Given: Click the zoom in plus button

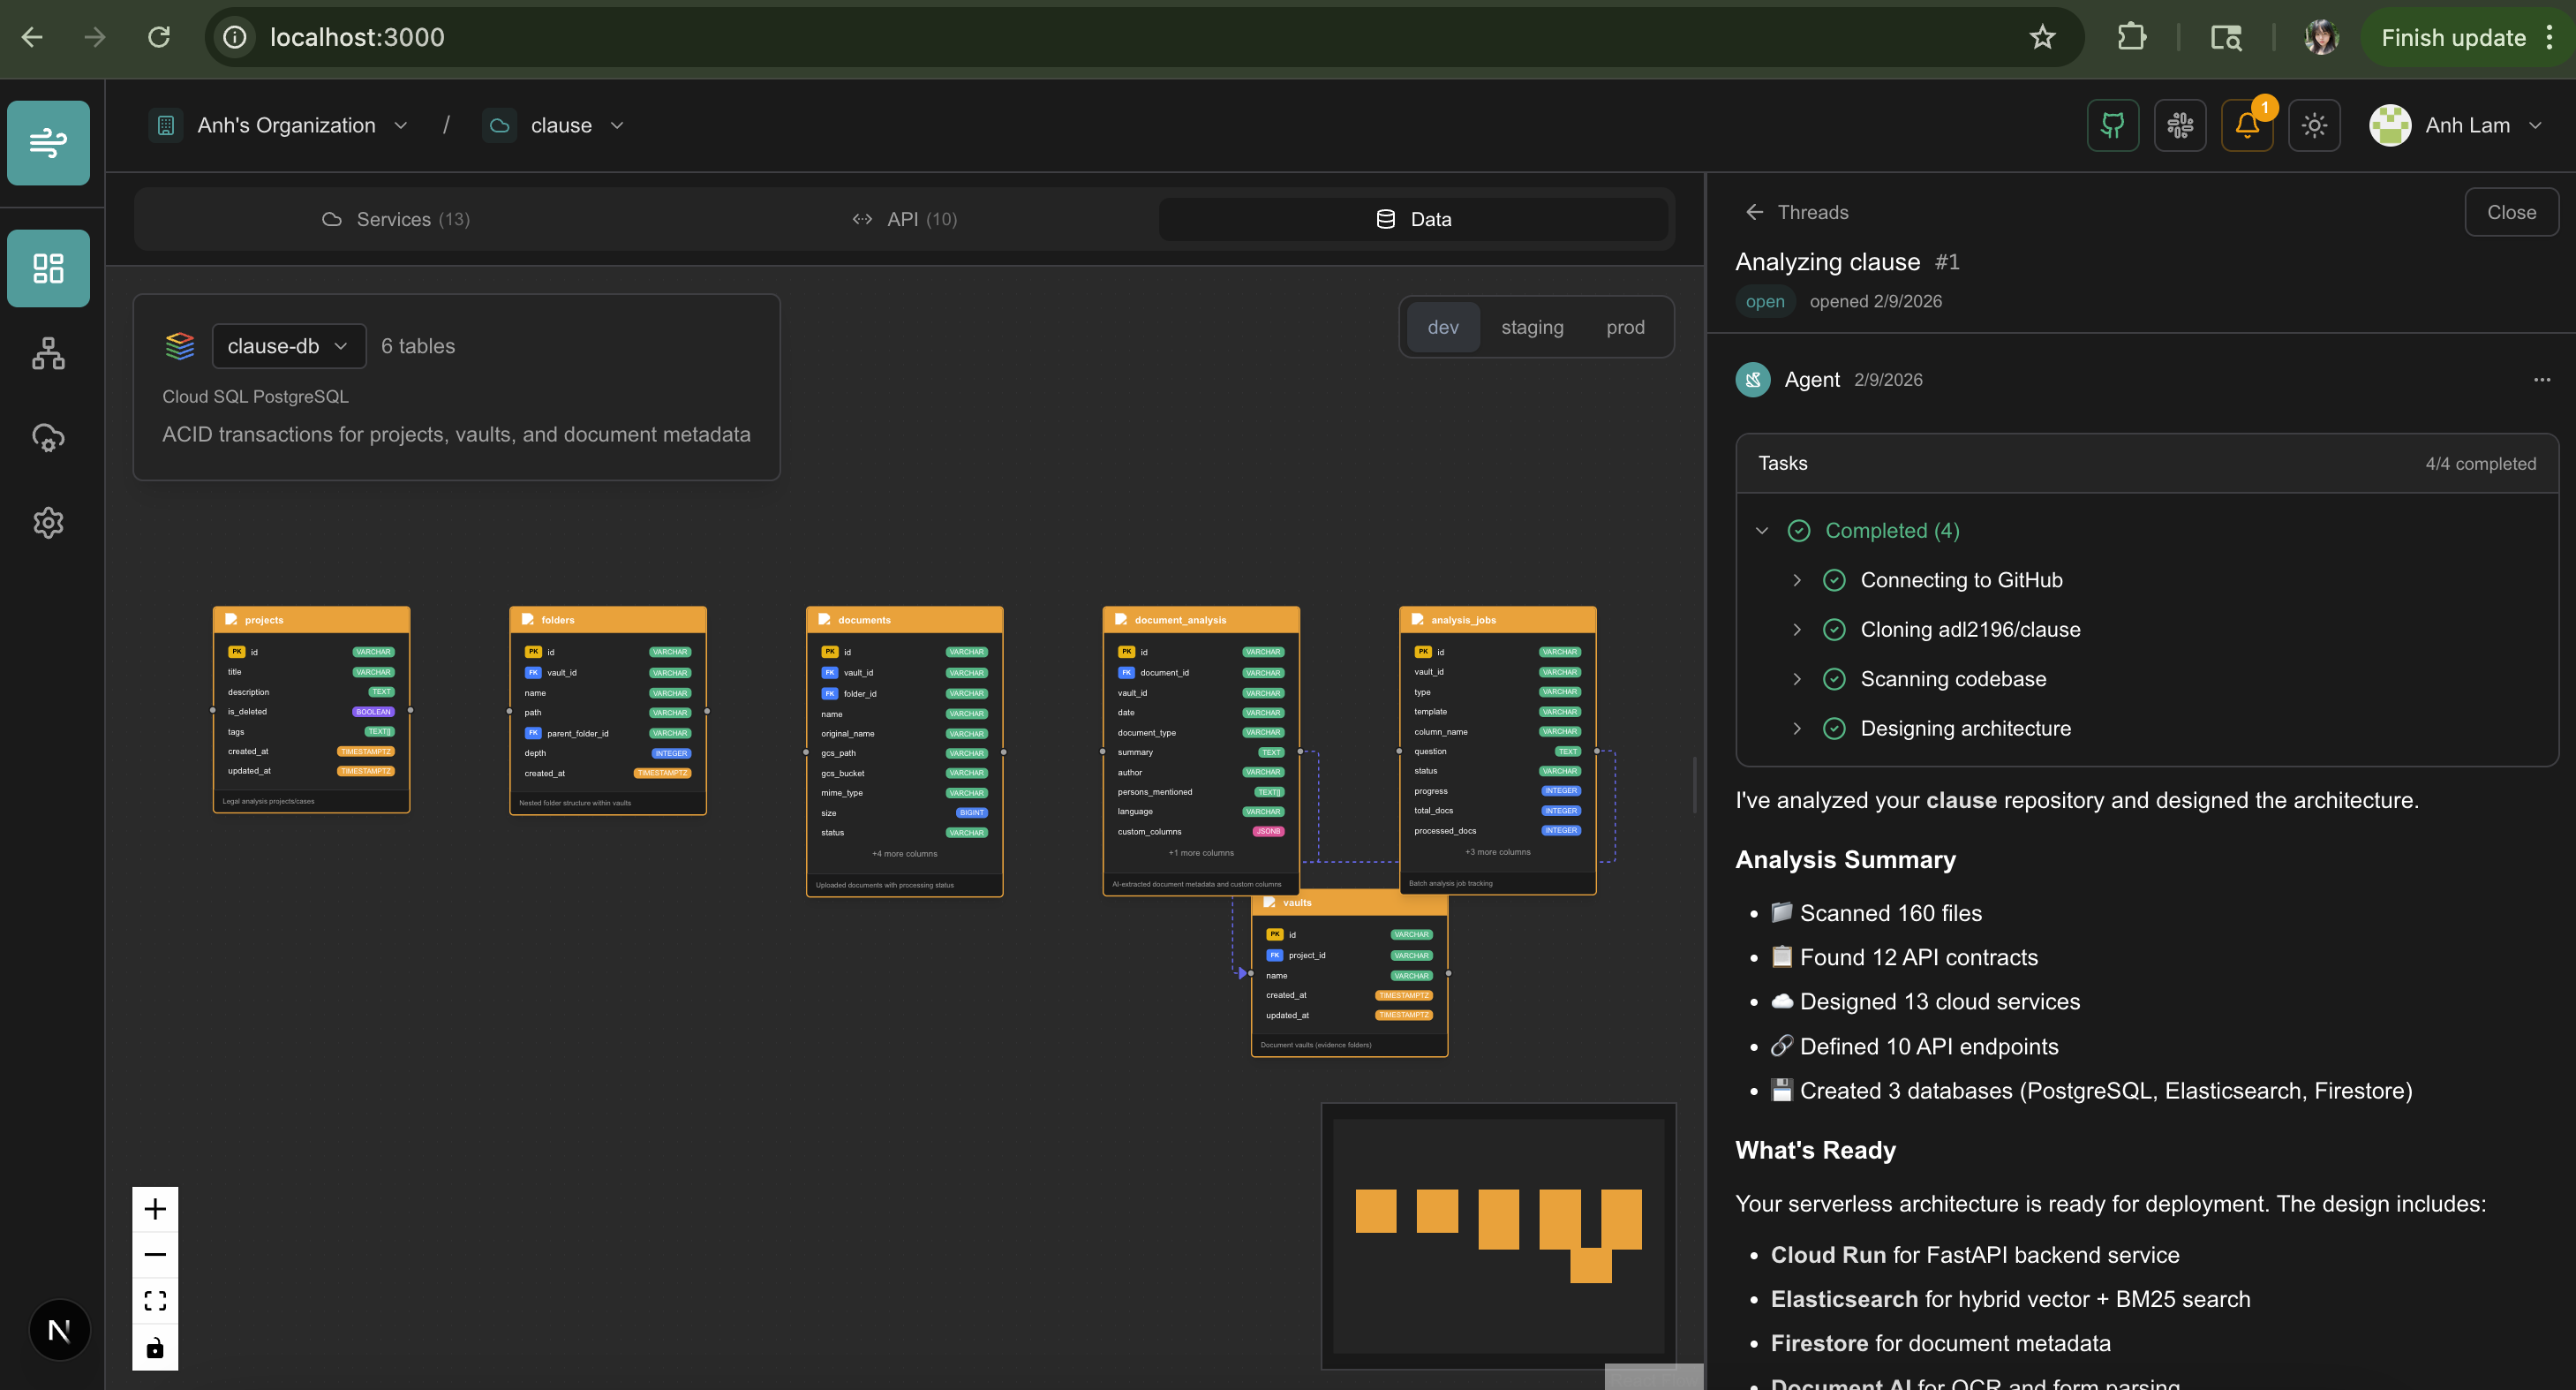Looking at the screenshot, I should 155,1209.
